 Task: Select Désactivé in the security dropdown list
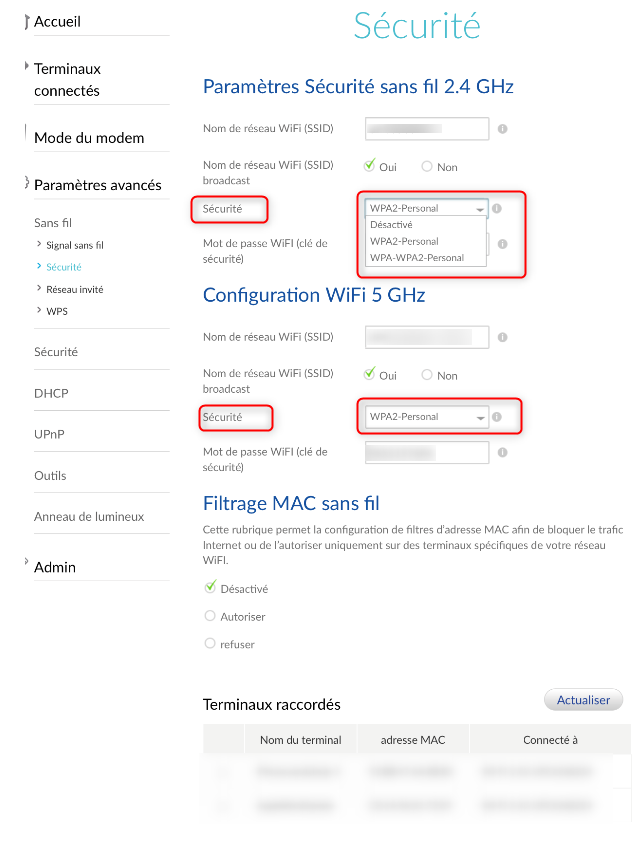(x=391, y=225)
